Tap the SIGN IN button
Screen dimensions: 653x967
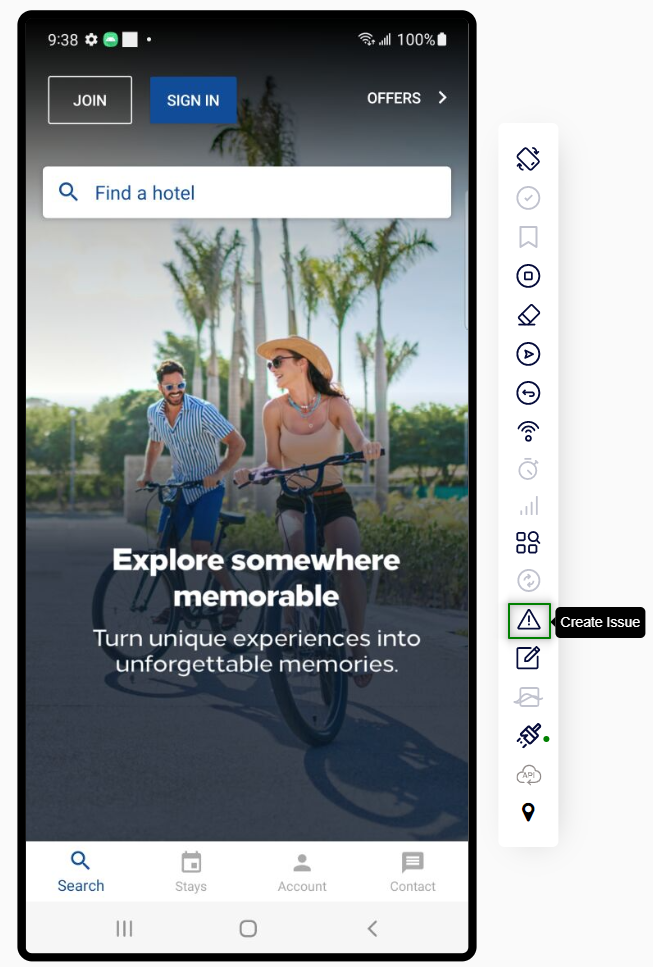pos(193,100)
